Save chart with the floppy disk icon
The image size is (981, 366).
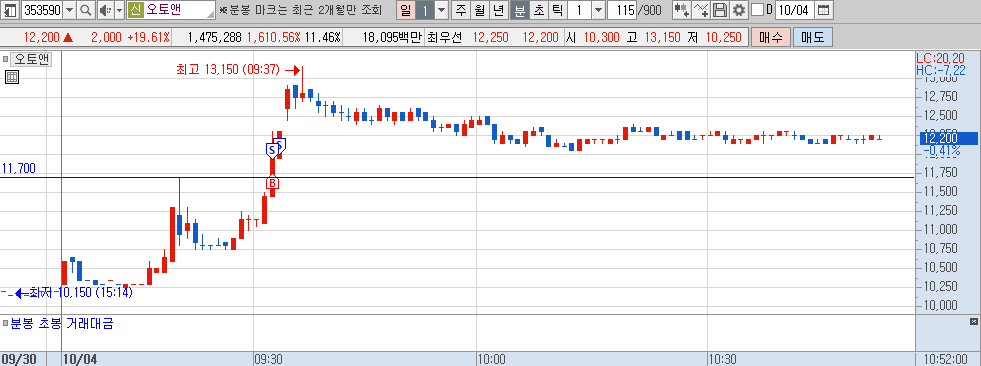tap(720, 10)
